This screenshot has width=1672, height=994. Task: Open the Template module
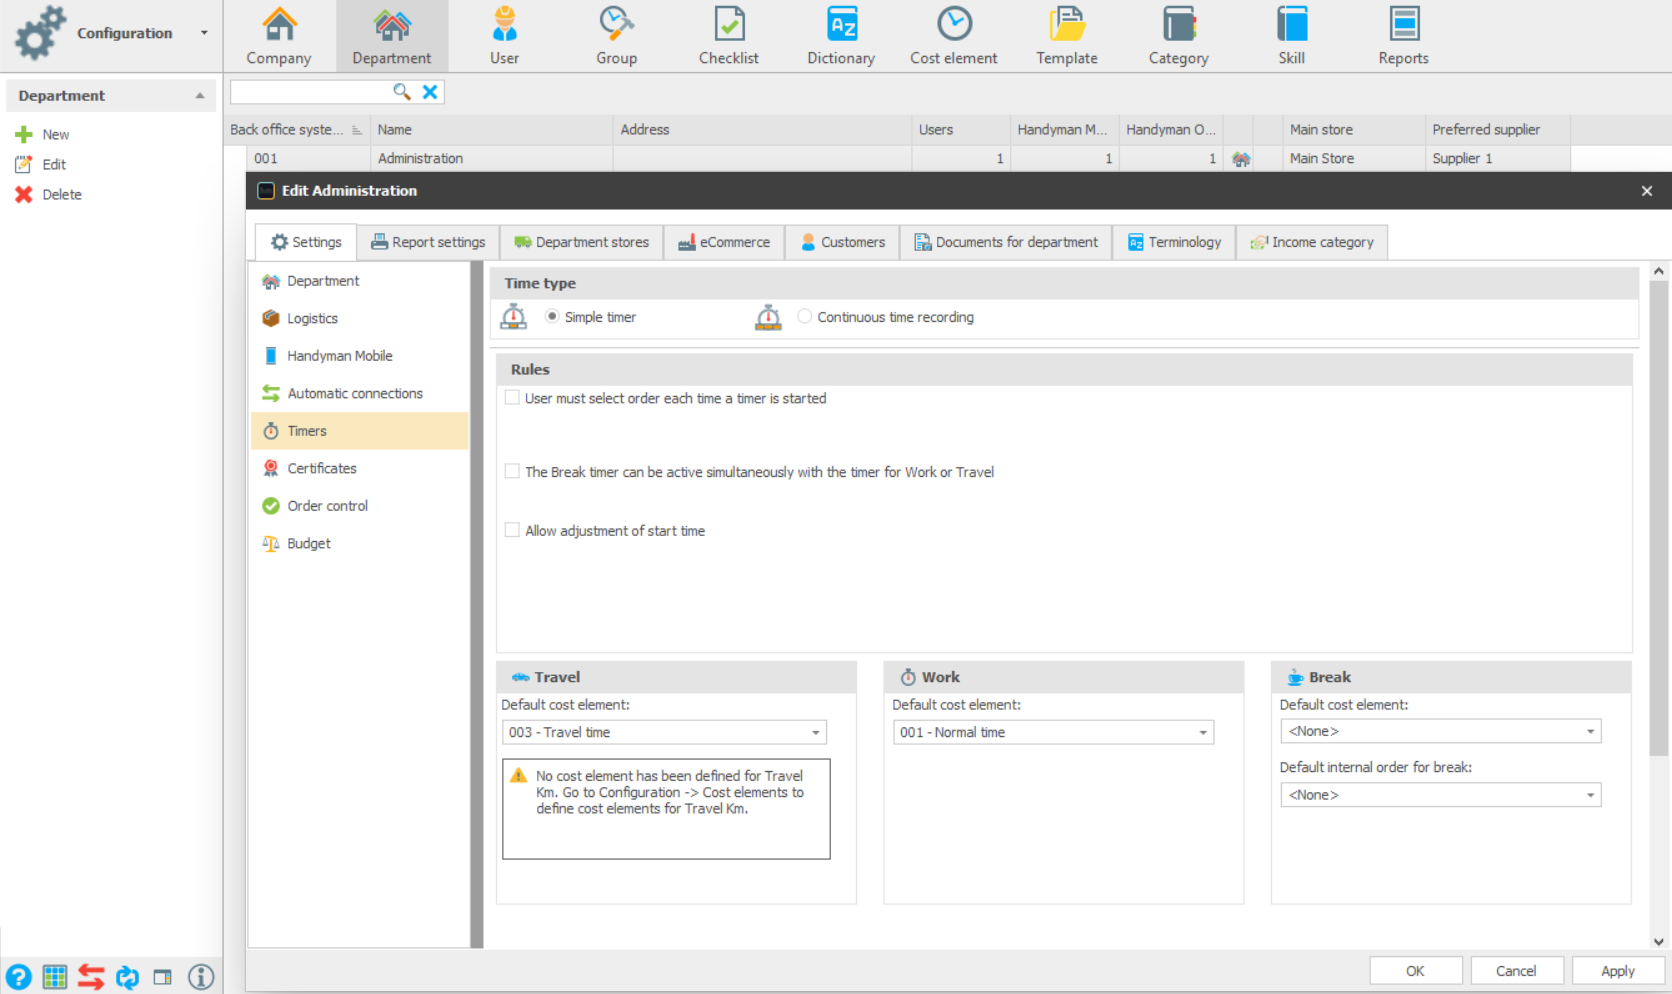point(1067,36)
